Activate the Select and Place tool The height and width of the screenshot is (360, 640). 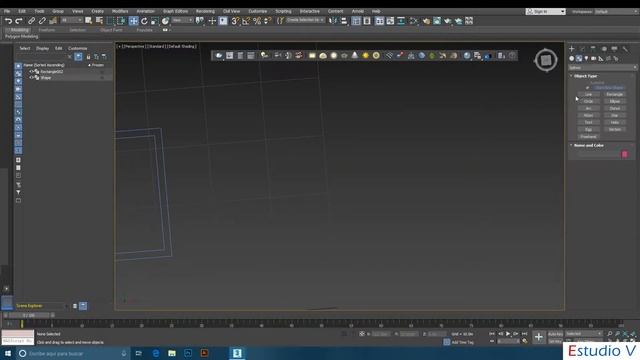(165, 21)
